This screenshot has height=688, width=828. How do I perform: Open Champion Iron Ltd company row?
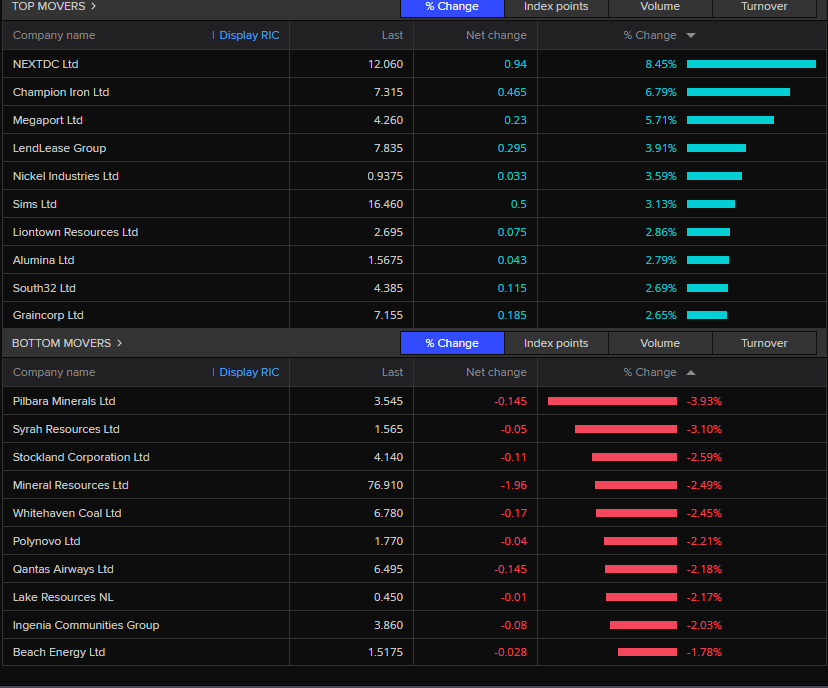point(414,92)
